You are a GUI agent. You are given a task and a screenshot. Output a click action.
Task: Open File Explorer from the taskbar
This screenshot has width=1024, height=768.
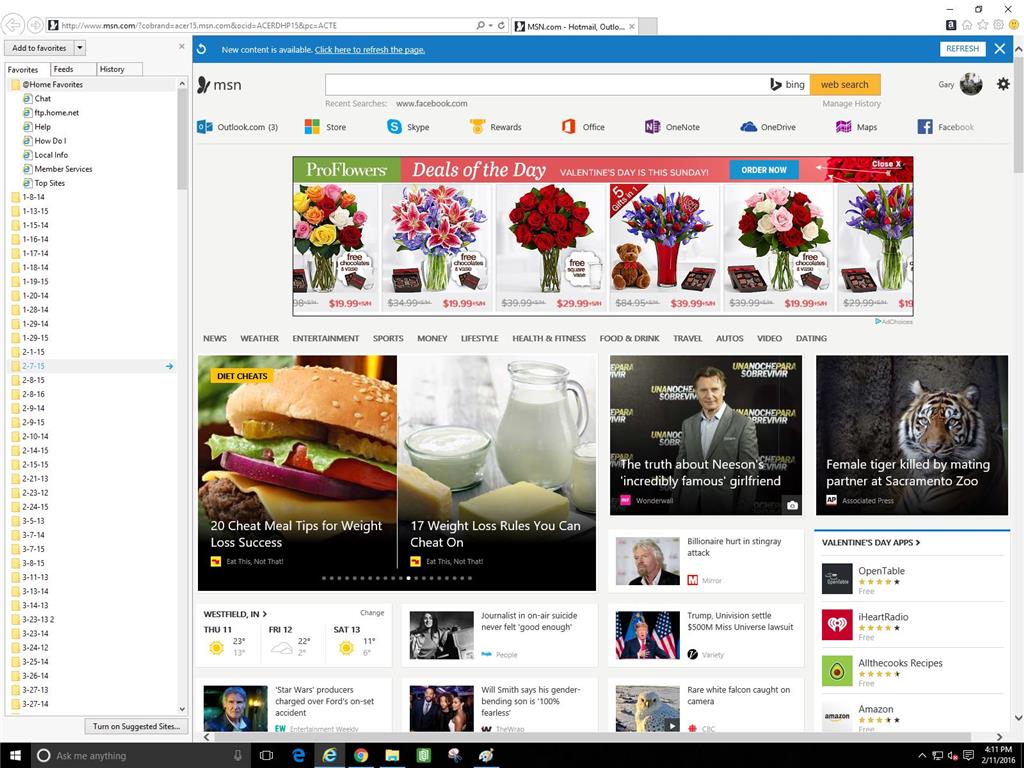coord(392,756)
